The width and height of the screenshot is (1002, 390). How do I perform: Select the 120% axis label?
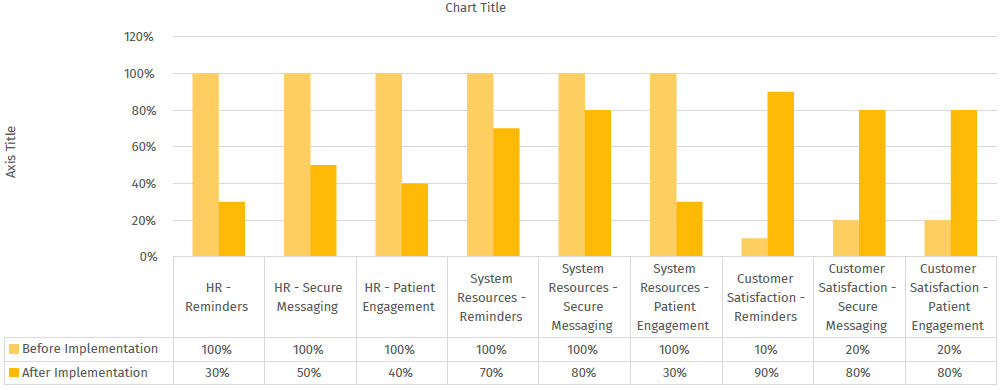coord(139,37)
